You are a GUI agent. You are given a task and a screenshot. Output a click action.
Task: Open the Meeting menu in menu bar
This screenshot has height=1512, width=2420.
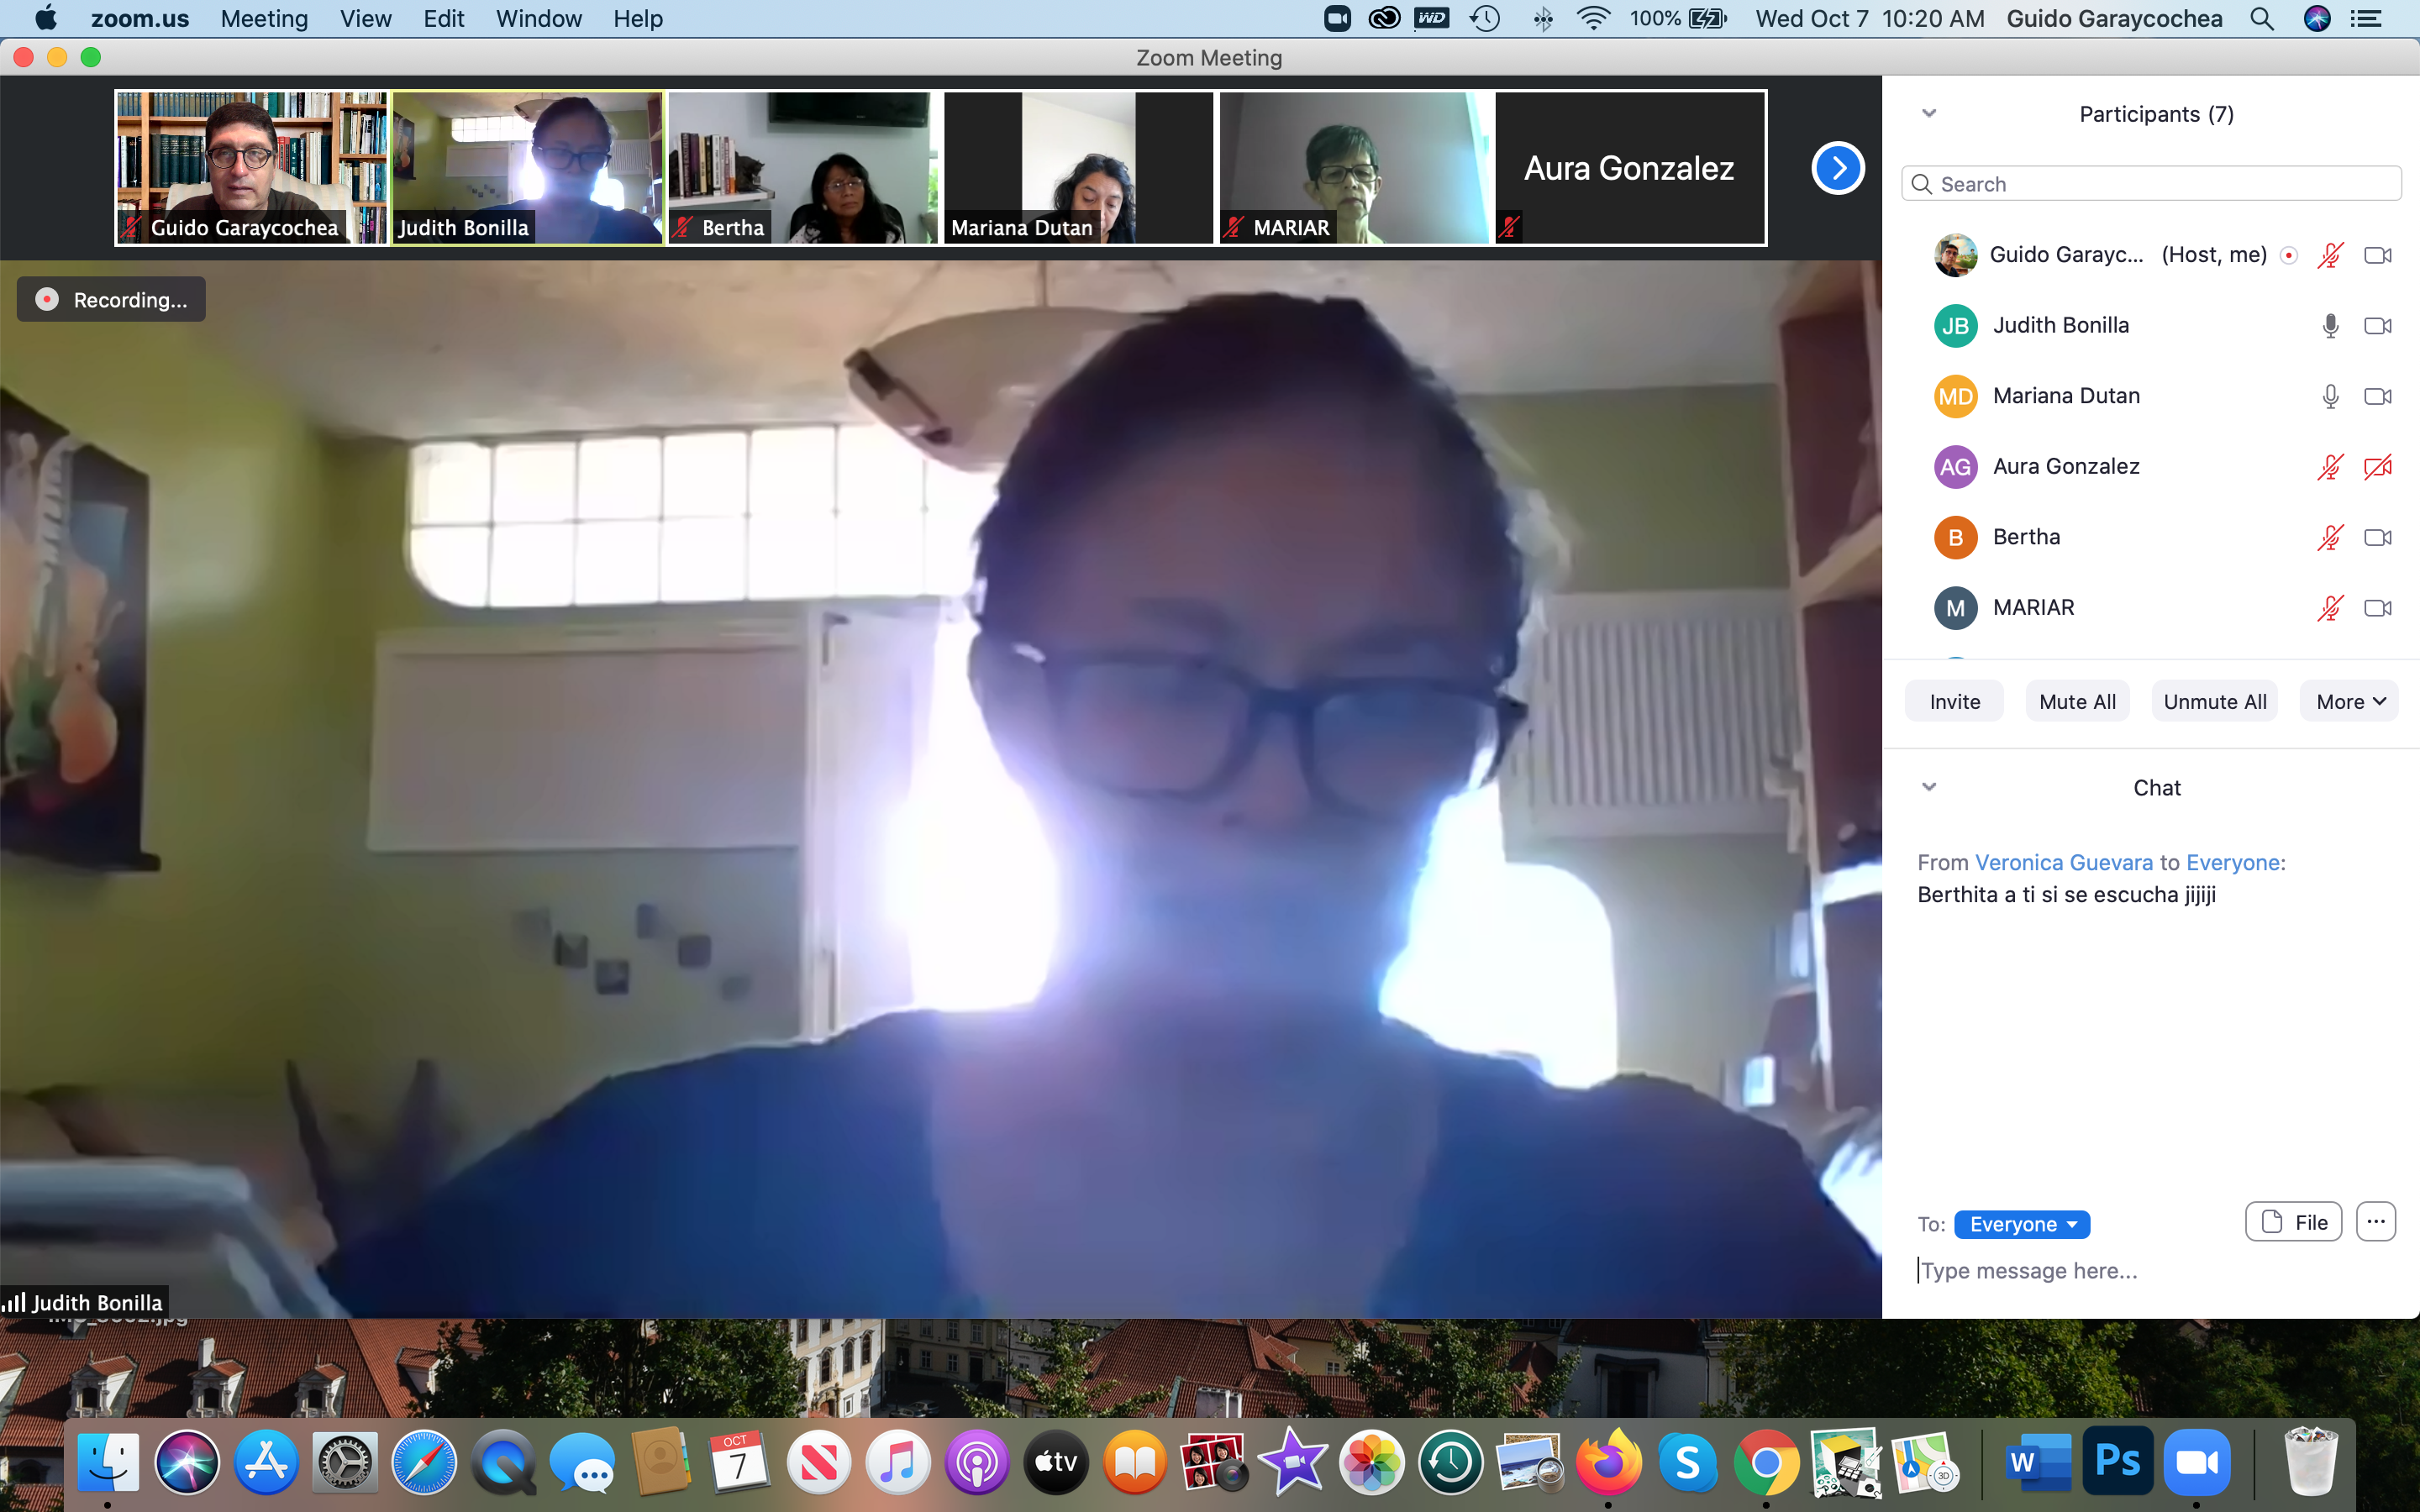coord(264,18)
